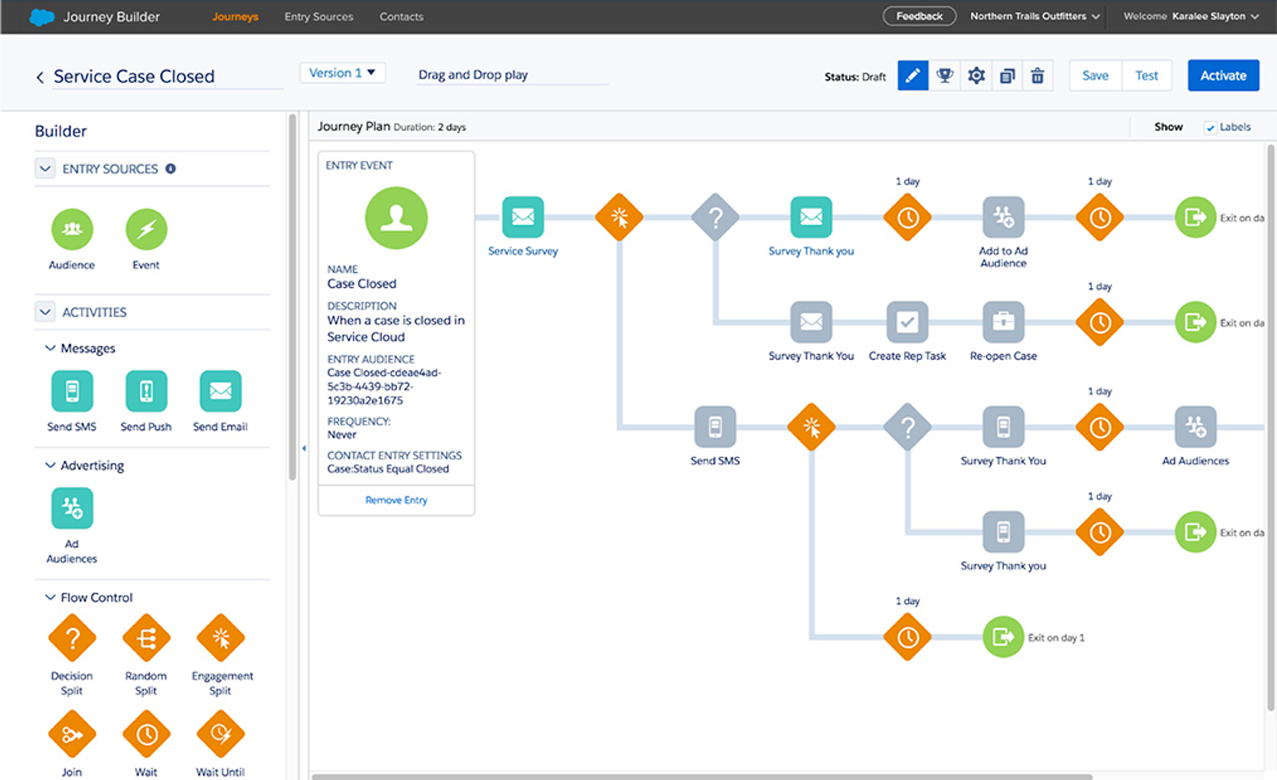Image resolution: width=1277 pixels, height=780 pixels.
Task: Open the entry event person icon
Action: pos(396,217)
